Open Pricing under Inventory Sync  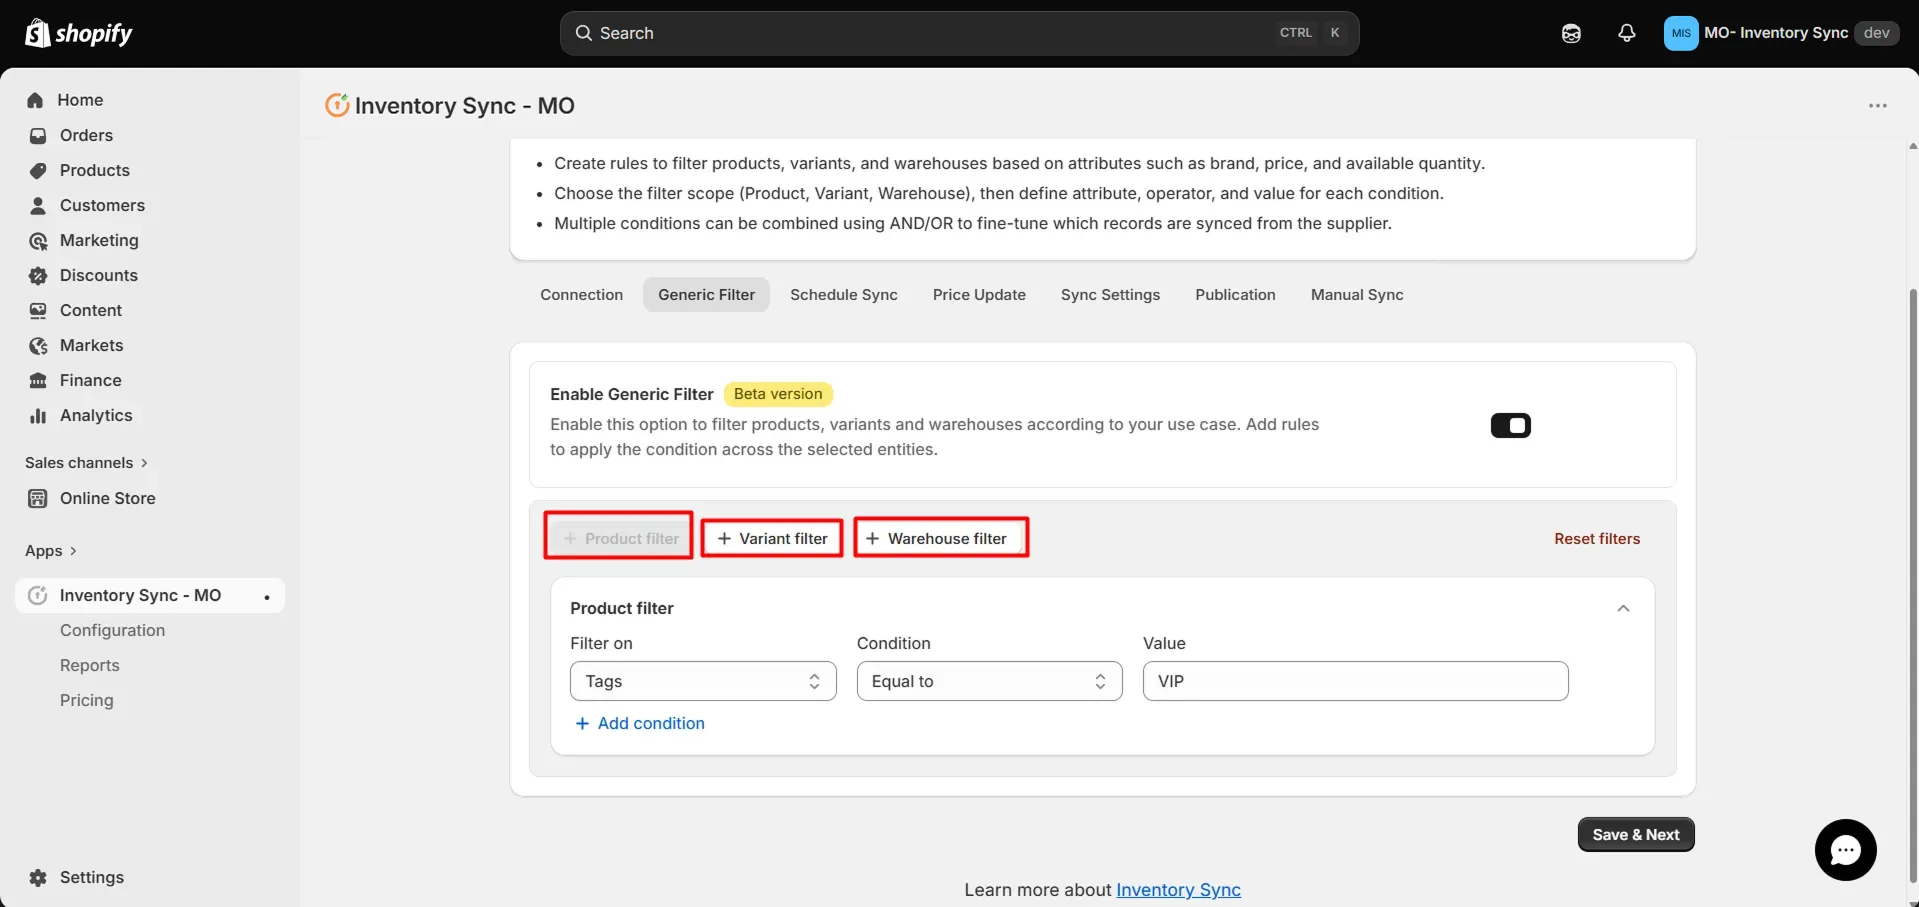pos(86,700)
